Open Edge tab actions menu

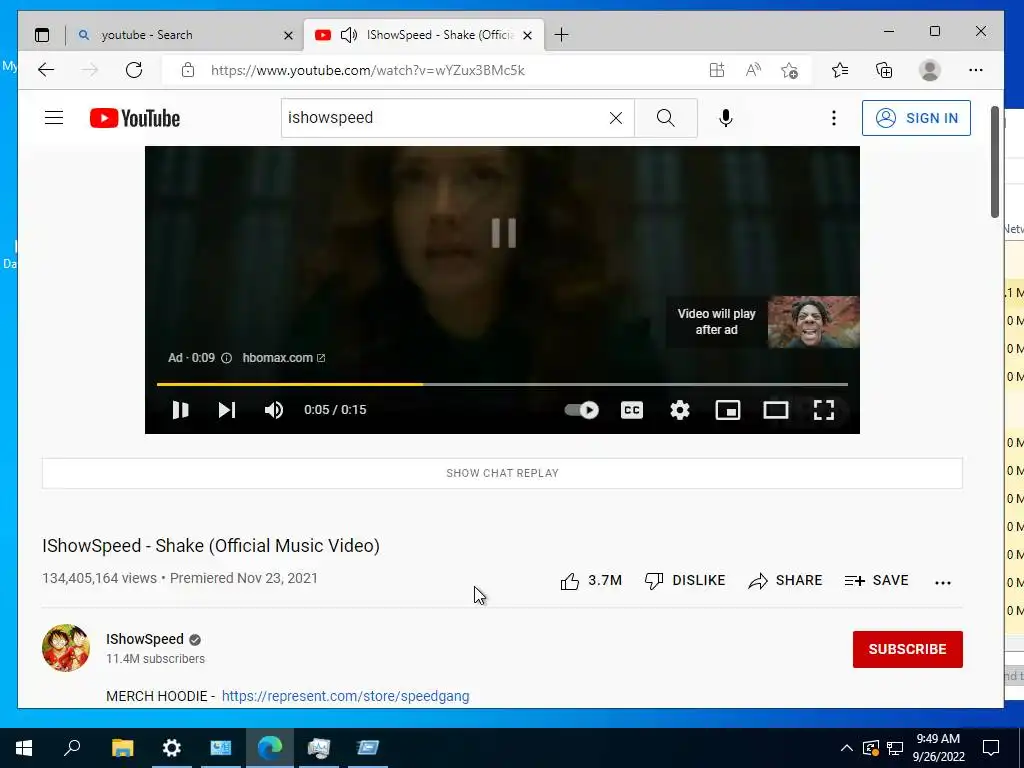point(42,35)
